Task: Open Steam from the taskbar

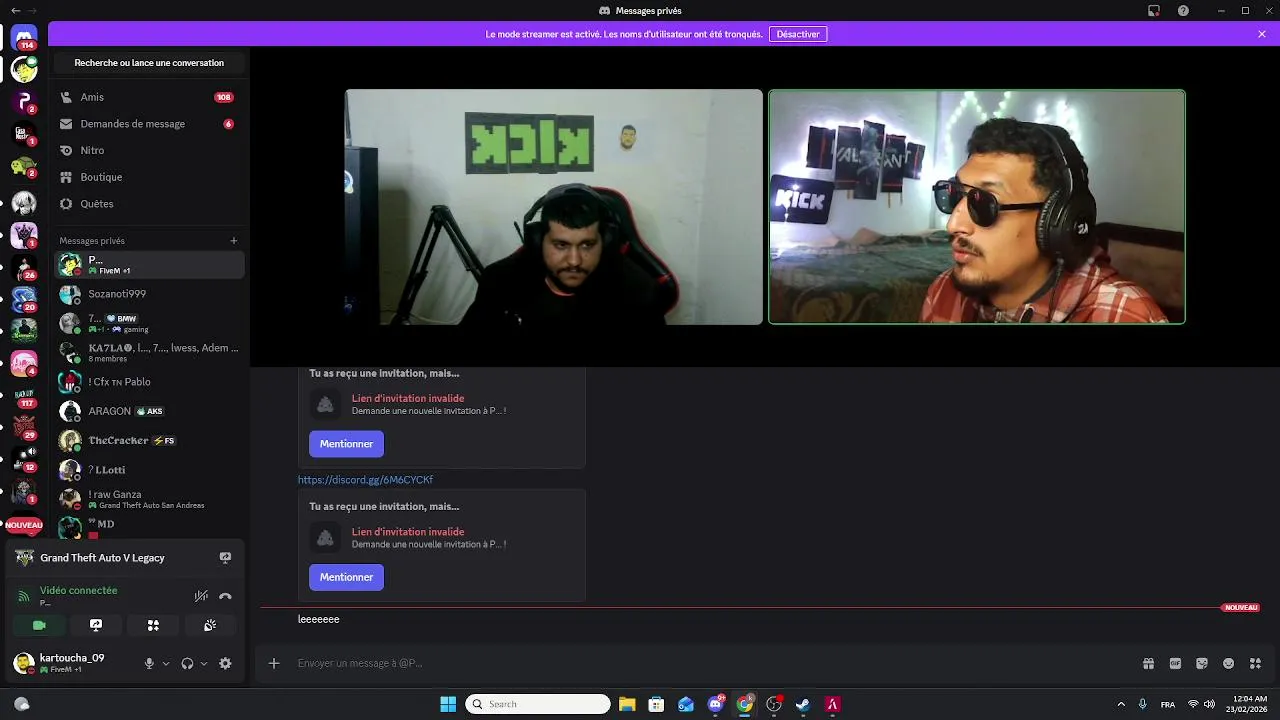Action: click(803, 704)
